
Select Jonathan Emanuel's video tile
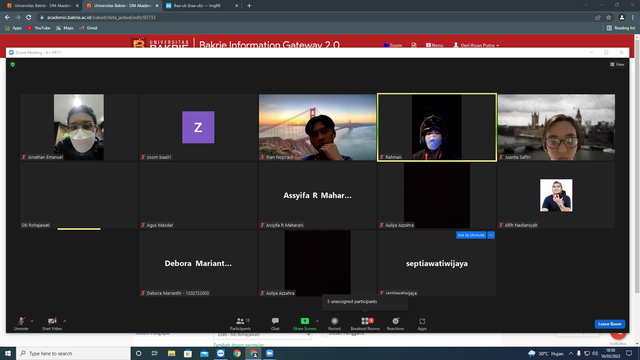79,127
